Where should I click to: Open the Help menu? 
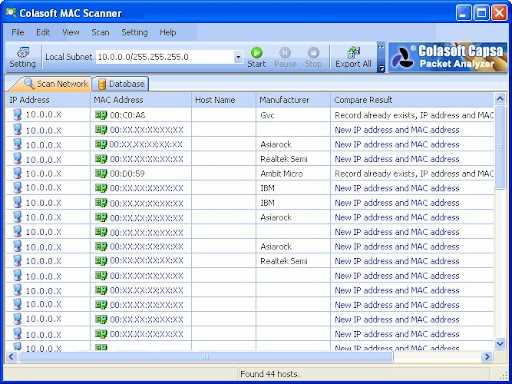pos(168,32)
